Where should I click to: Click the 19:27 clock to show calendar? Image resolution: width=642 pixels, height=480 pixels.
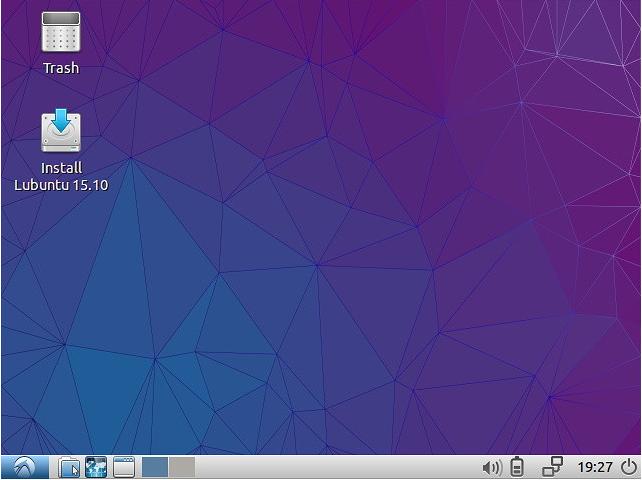(x=595, y=467)
